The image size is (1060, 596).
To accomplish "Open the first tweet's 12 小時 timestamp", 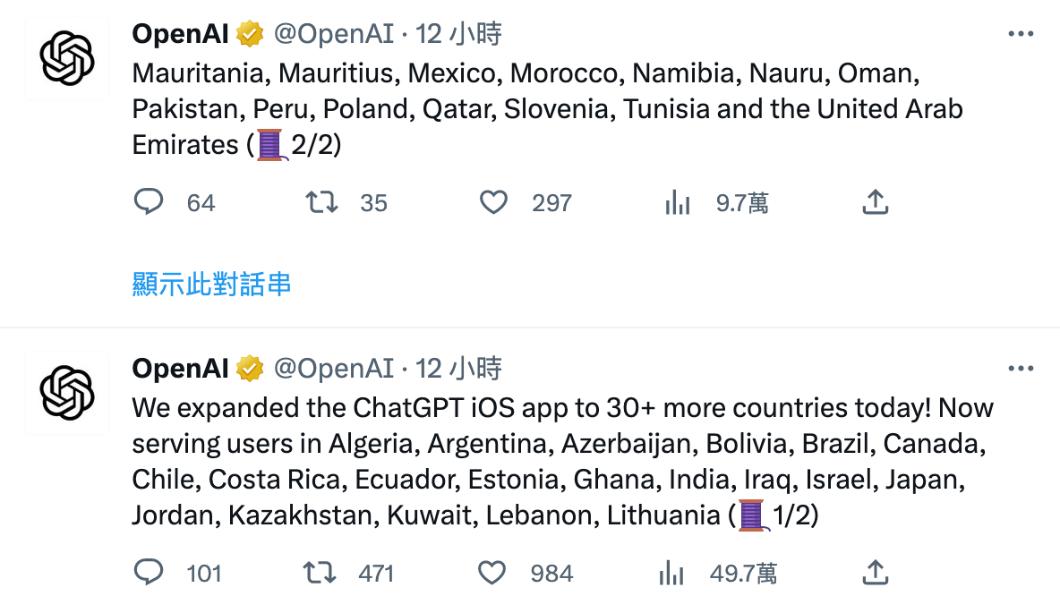I will tap(459, 35).
